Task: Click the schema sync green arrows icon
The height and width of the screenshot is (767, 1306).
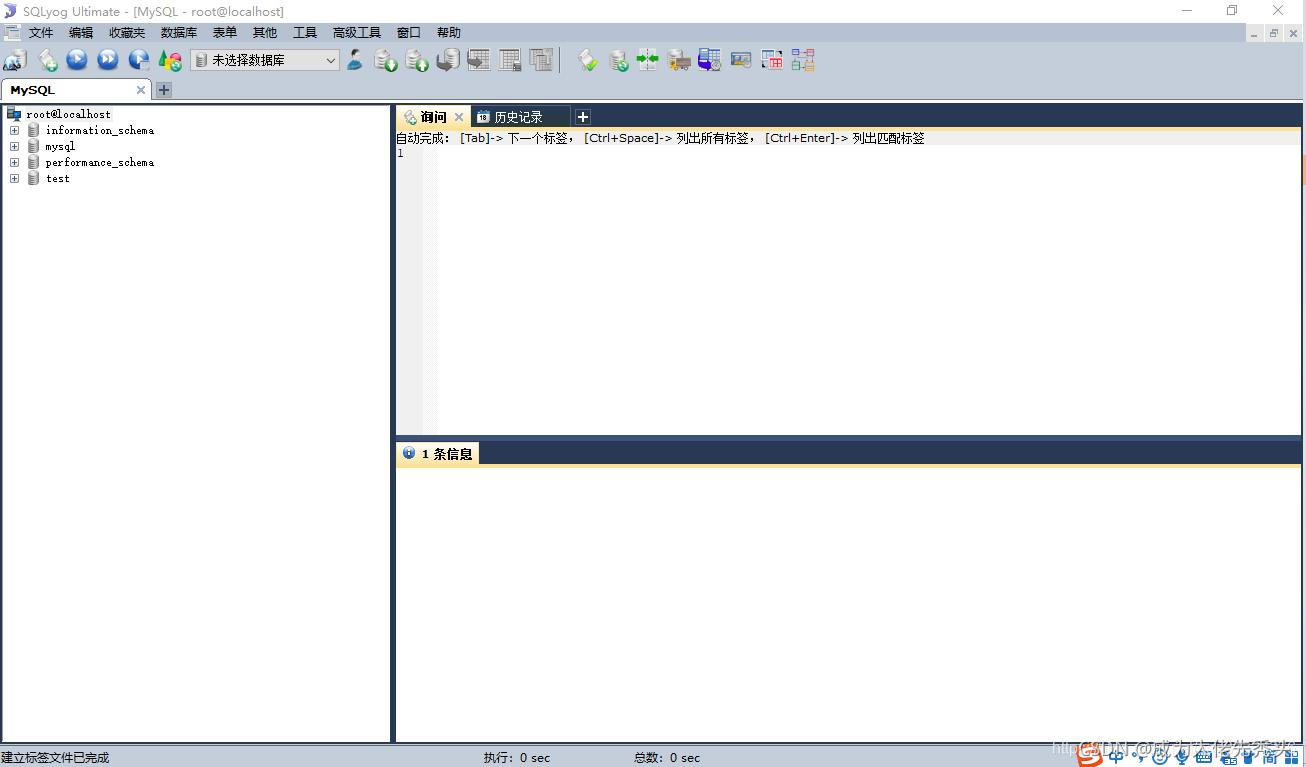Action: pos(648,60)
